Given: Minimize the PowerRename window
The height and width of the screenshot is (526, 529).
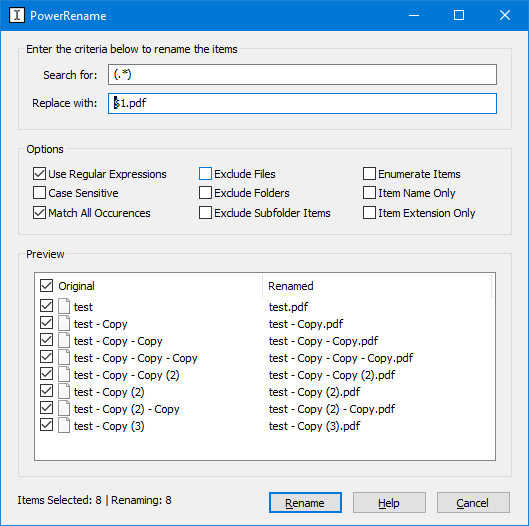Looking at the screenshot, I should coord(414,16).
